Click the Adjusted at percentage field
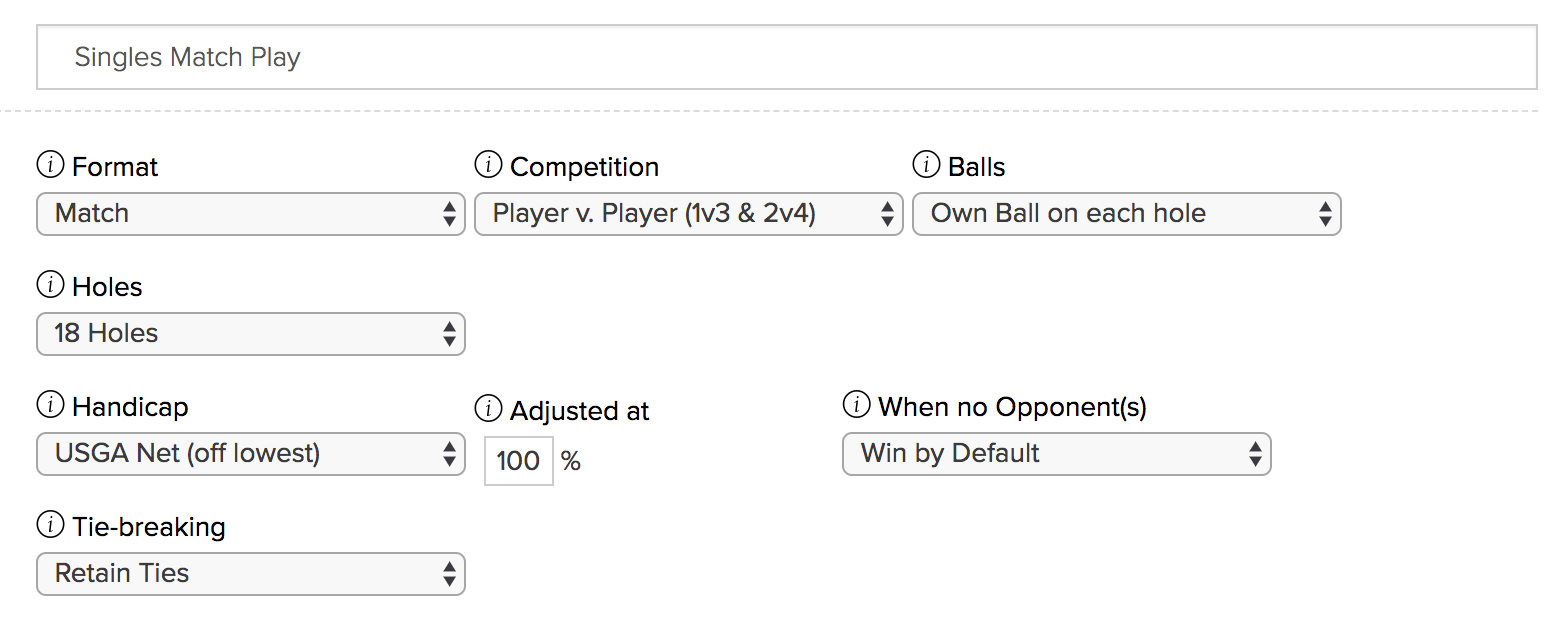Screen dimensions: 1554x622 pos(518,461)
